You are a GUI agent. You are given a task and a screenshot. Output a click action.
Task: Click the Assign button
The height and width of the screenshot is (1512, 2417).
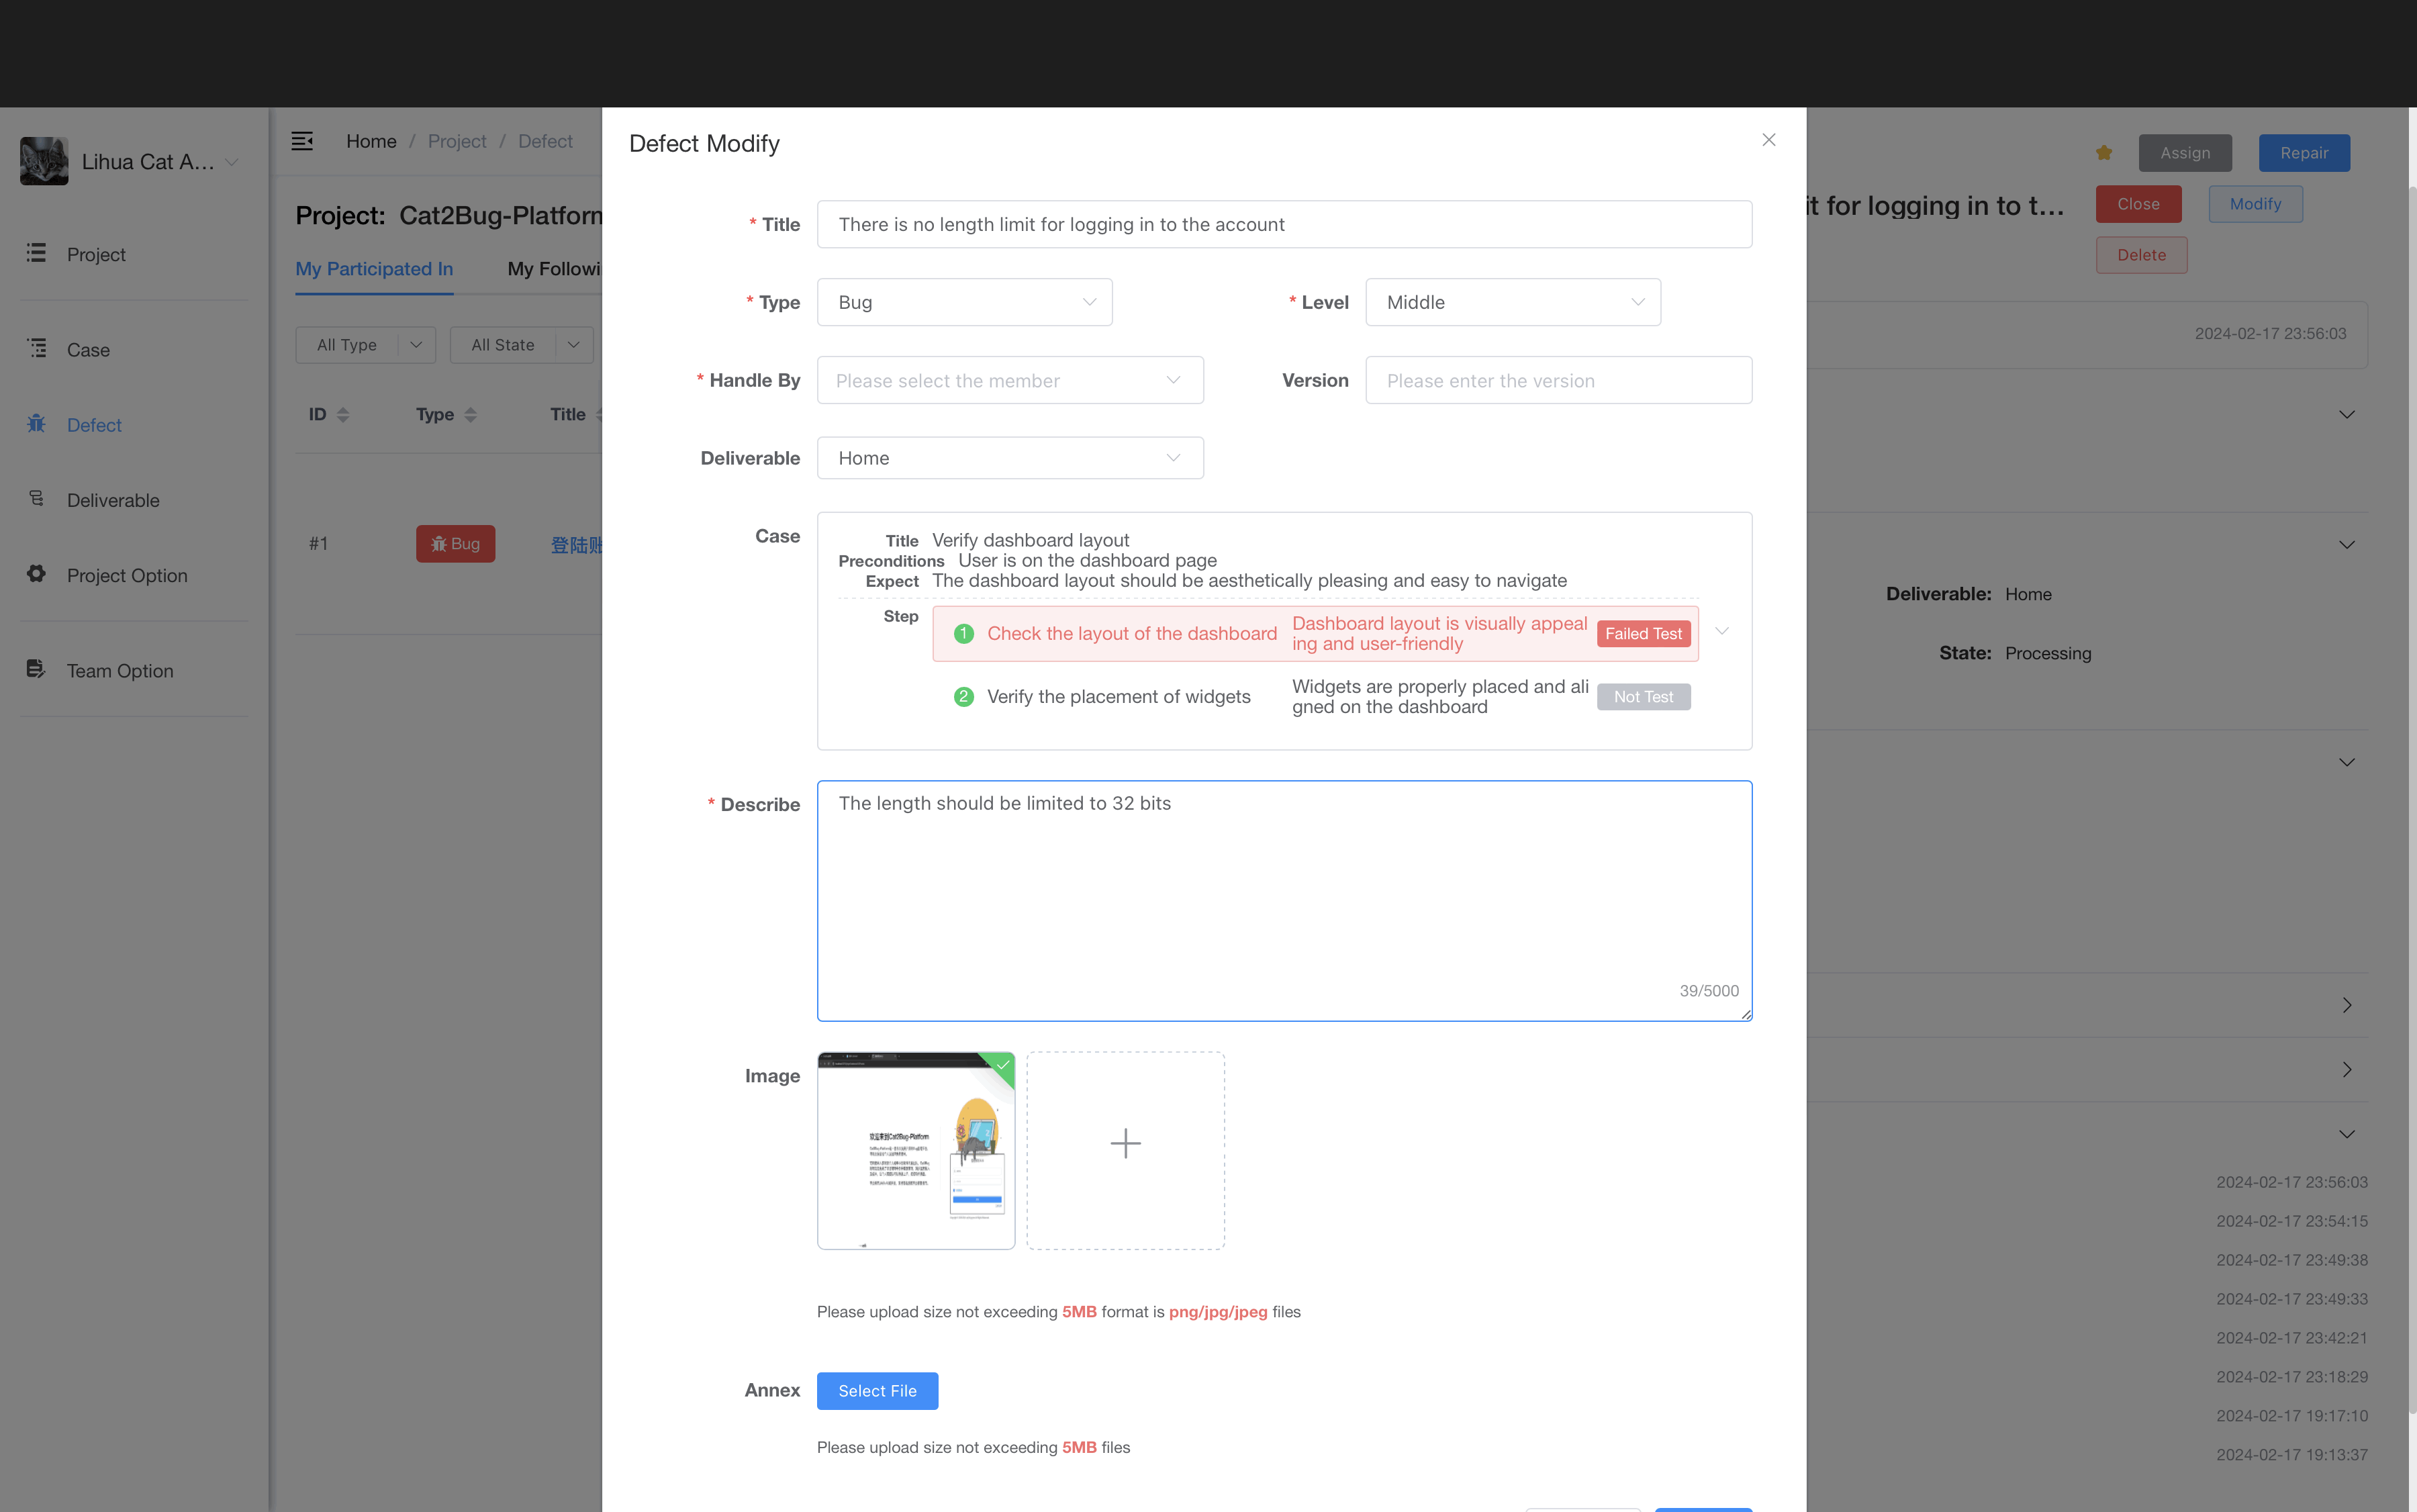pos(2185,153)
